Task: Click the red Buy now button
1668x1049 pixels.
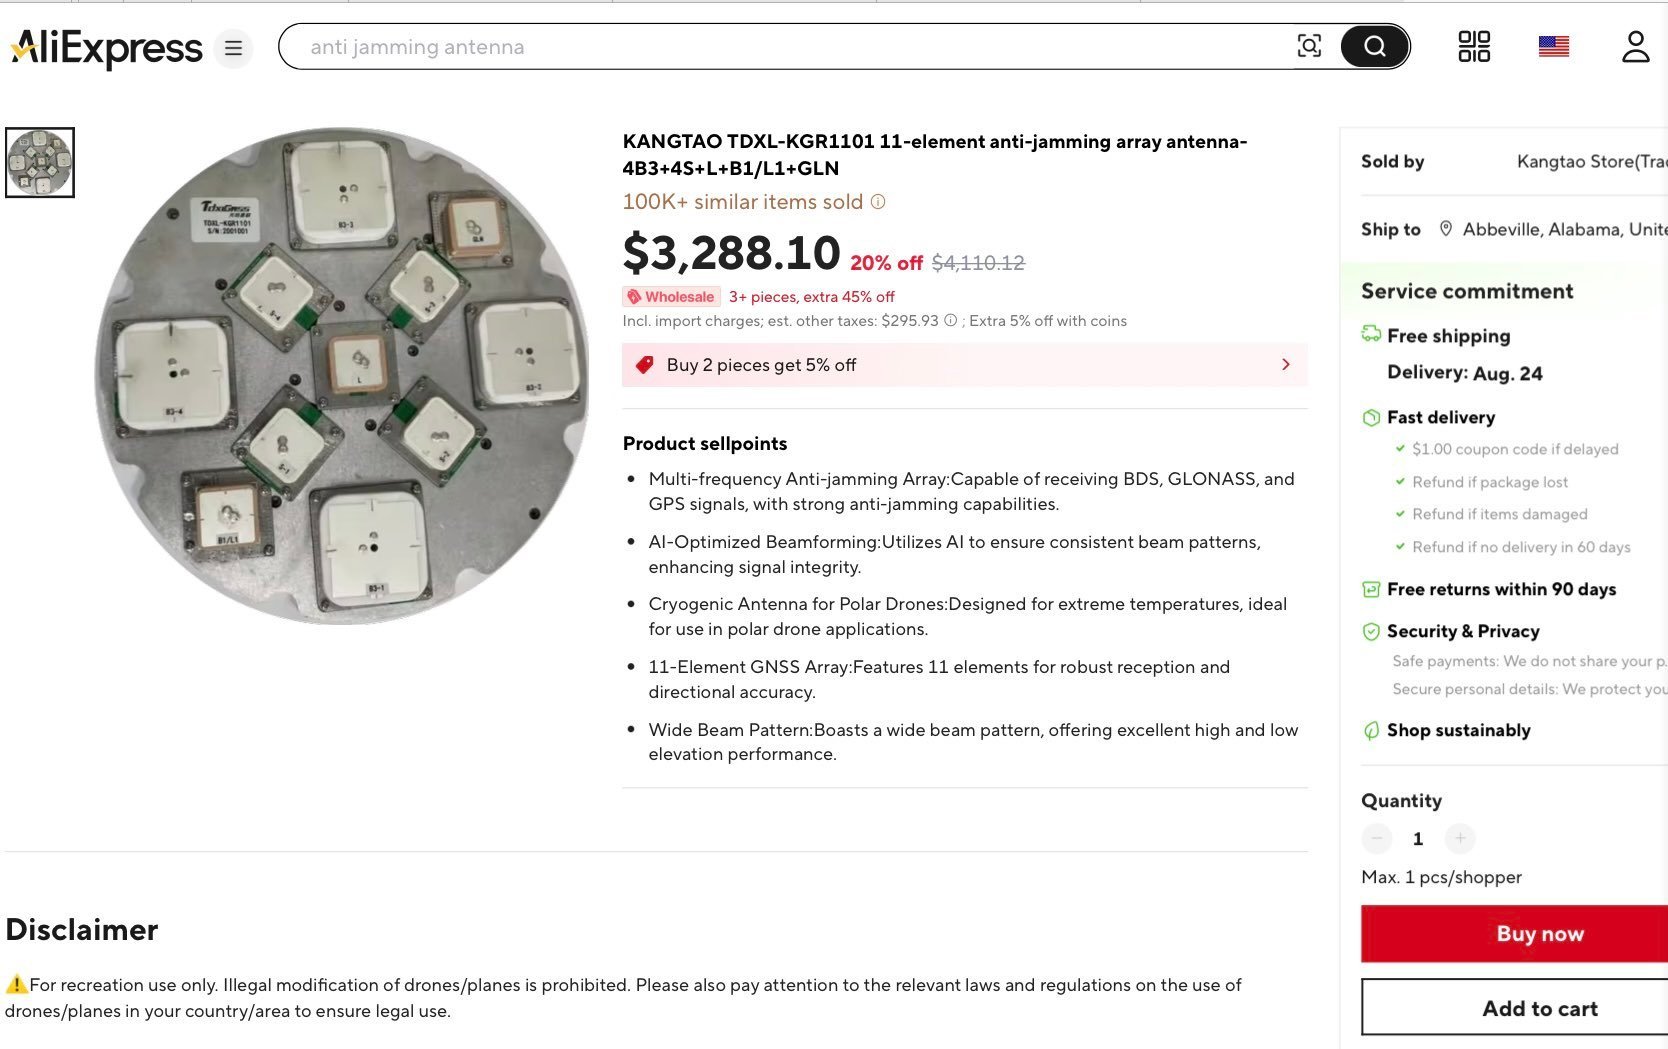Action: [x=1514, y=934]
